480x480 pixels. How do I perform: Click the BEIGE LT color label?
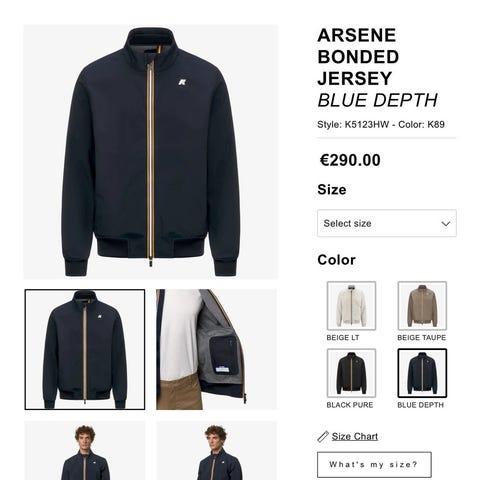(x=343, y=338)
